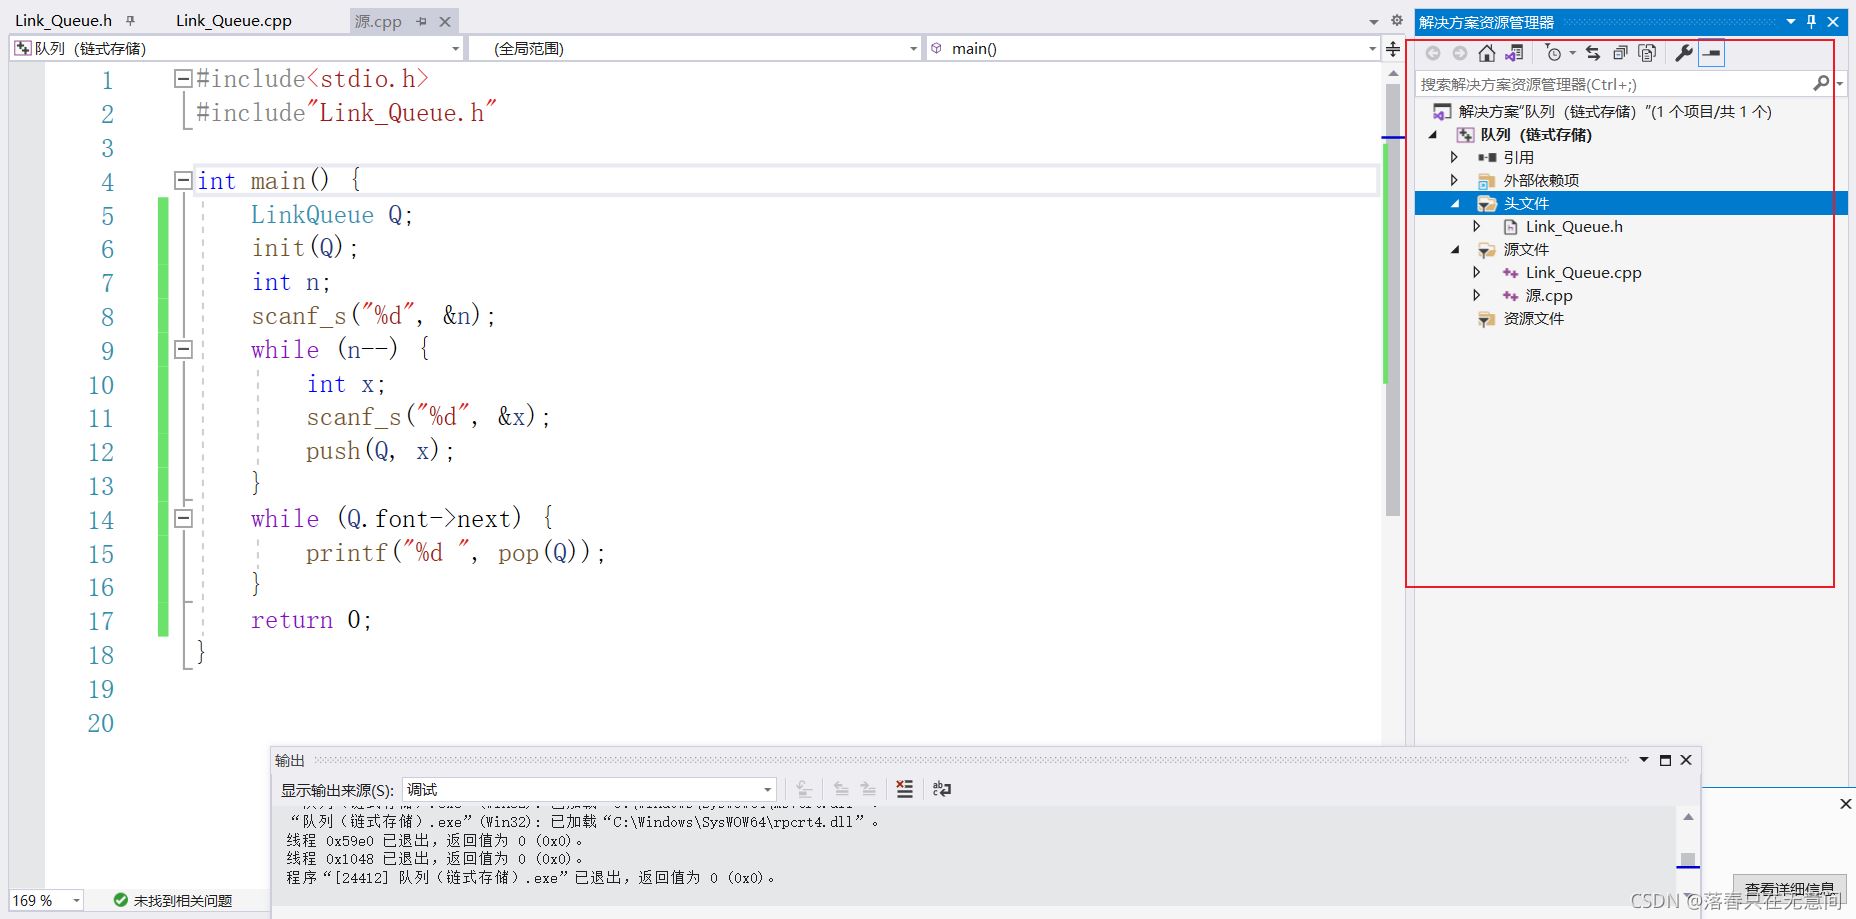This screenshot has width=1856, height=919.
Task: Click the editor vertical scrollbar thumb
Action: pos(1393,300)
